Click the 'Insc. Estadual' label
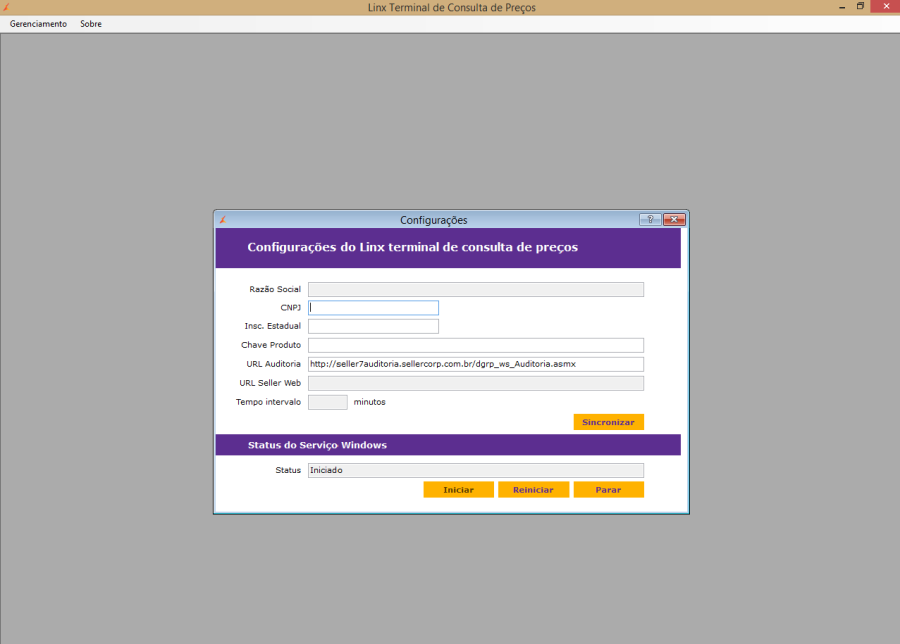 click(273, 326)
